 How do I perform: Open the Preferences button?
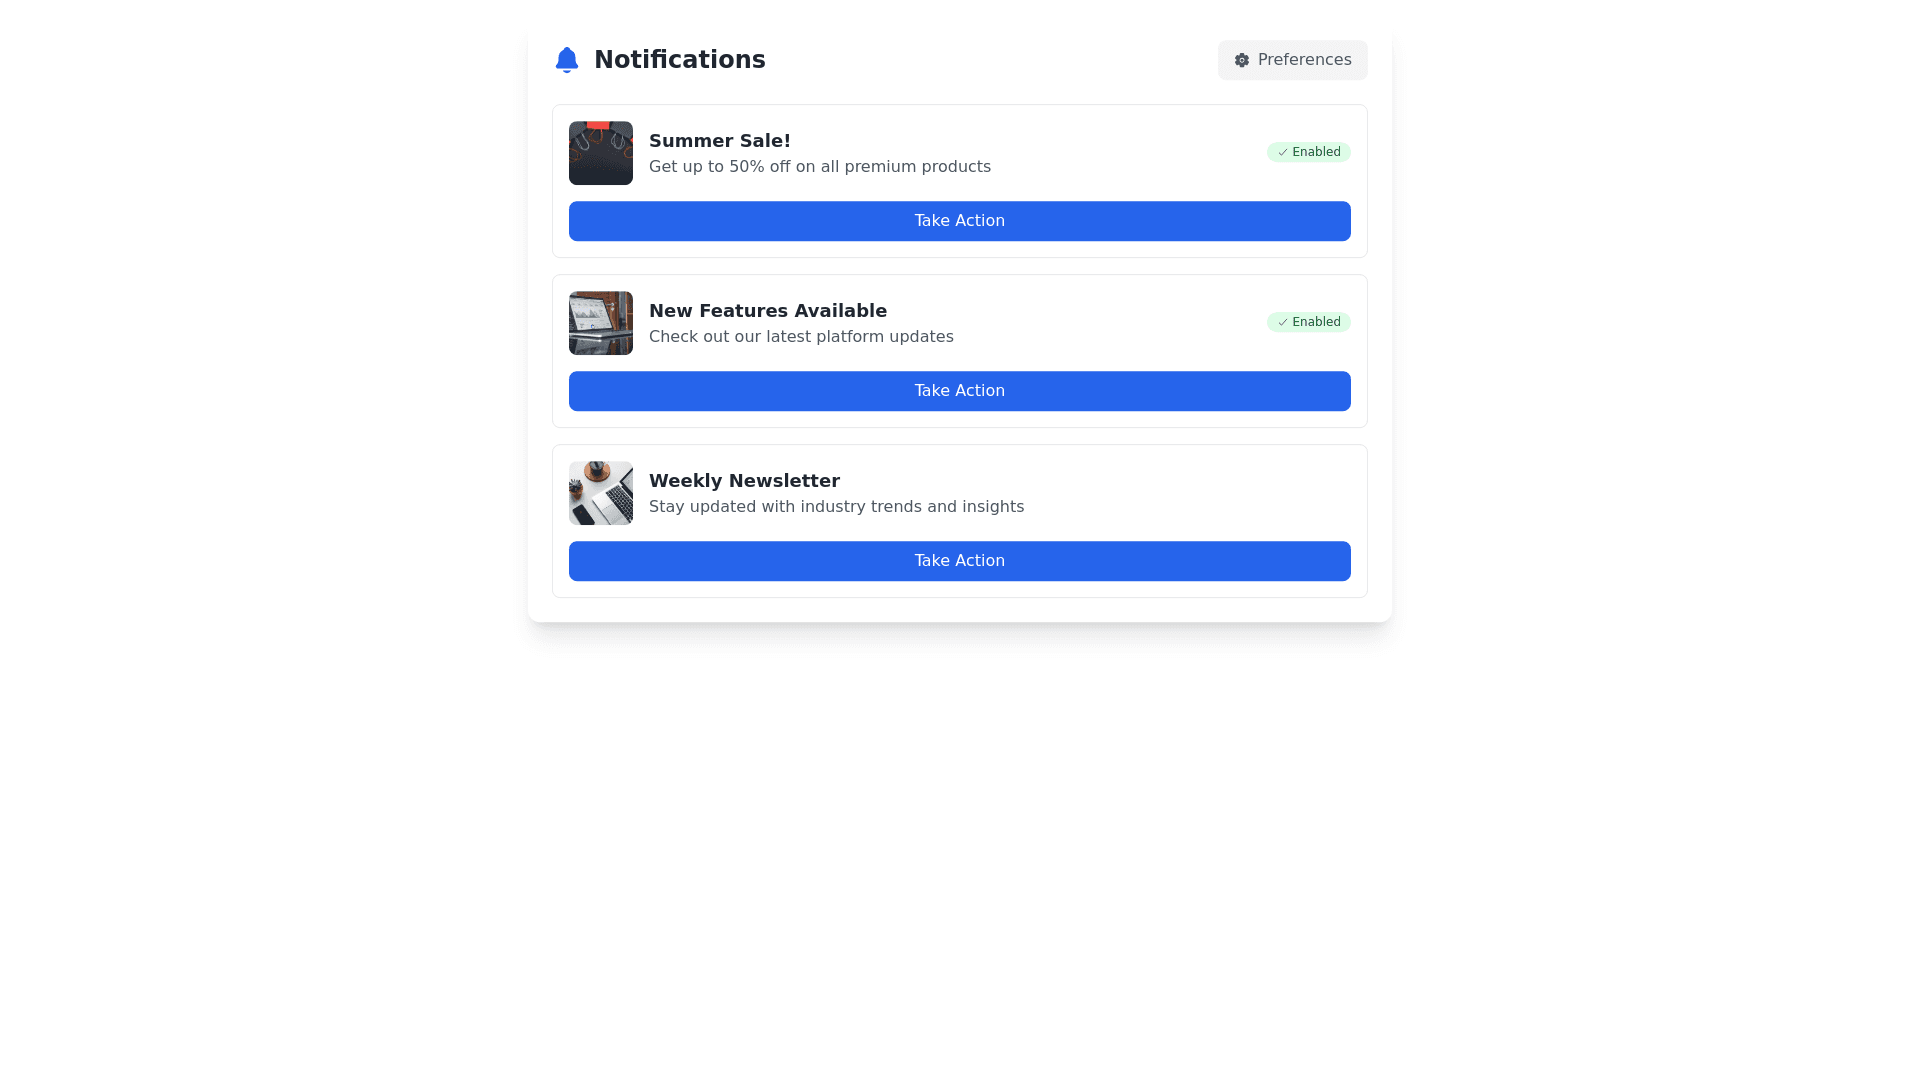pyautogui.click(x=1292, y=60)
